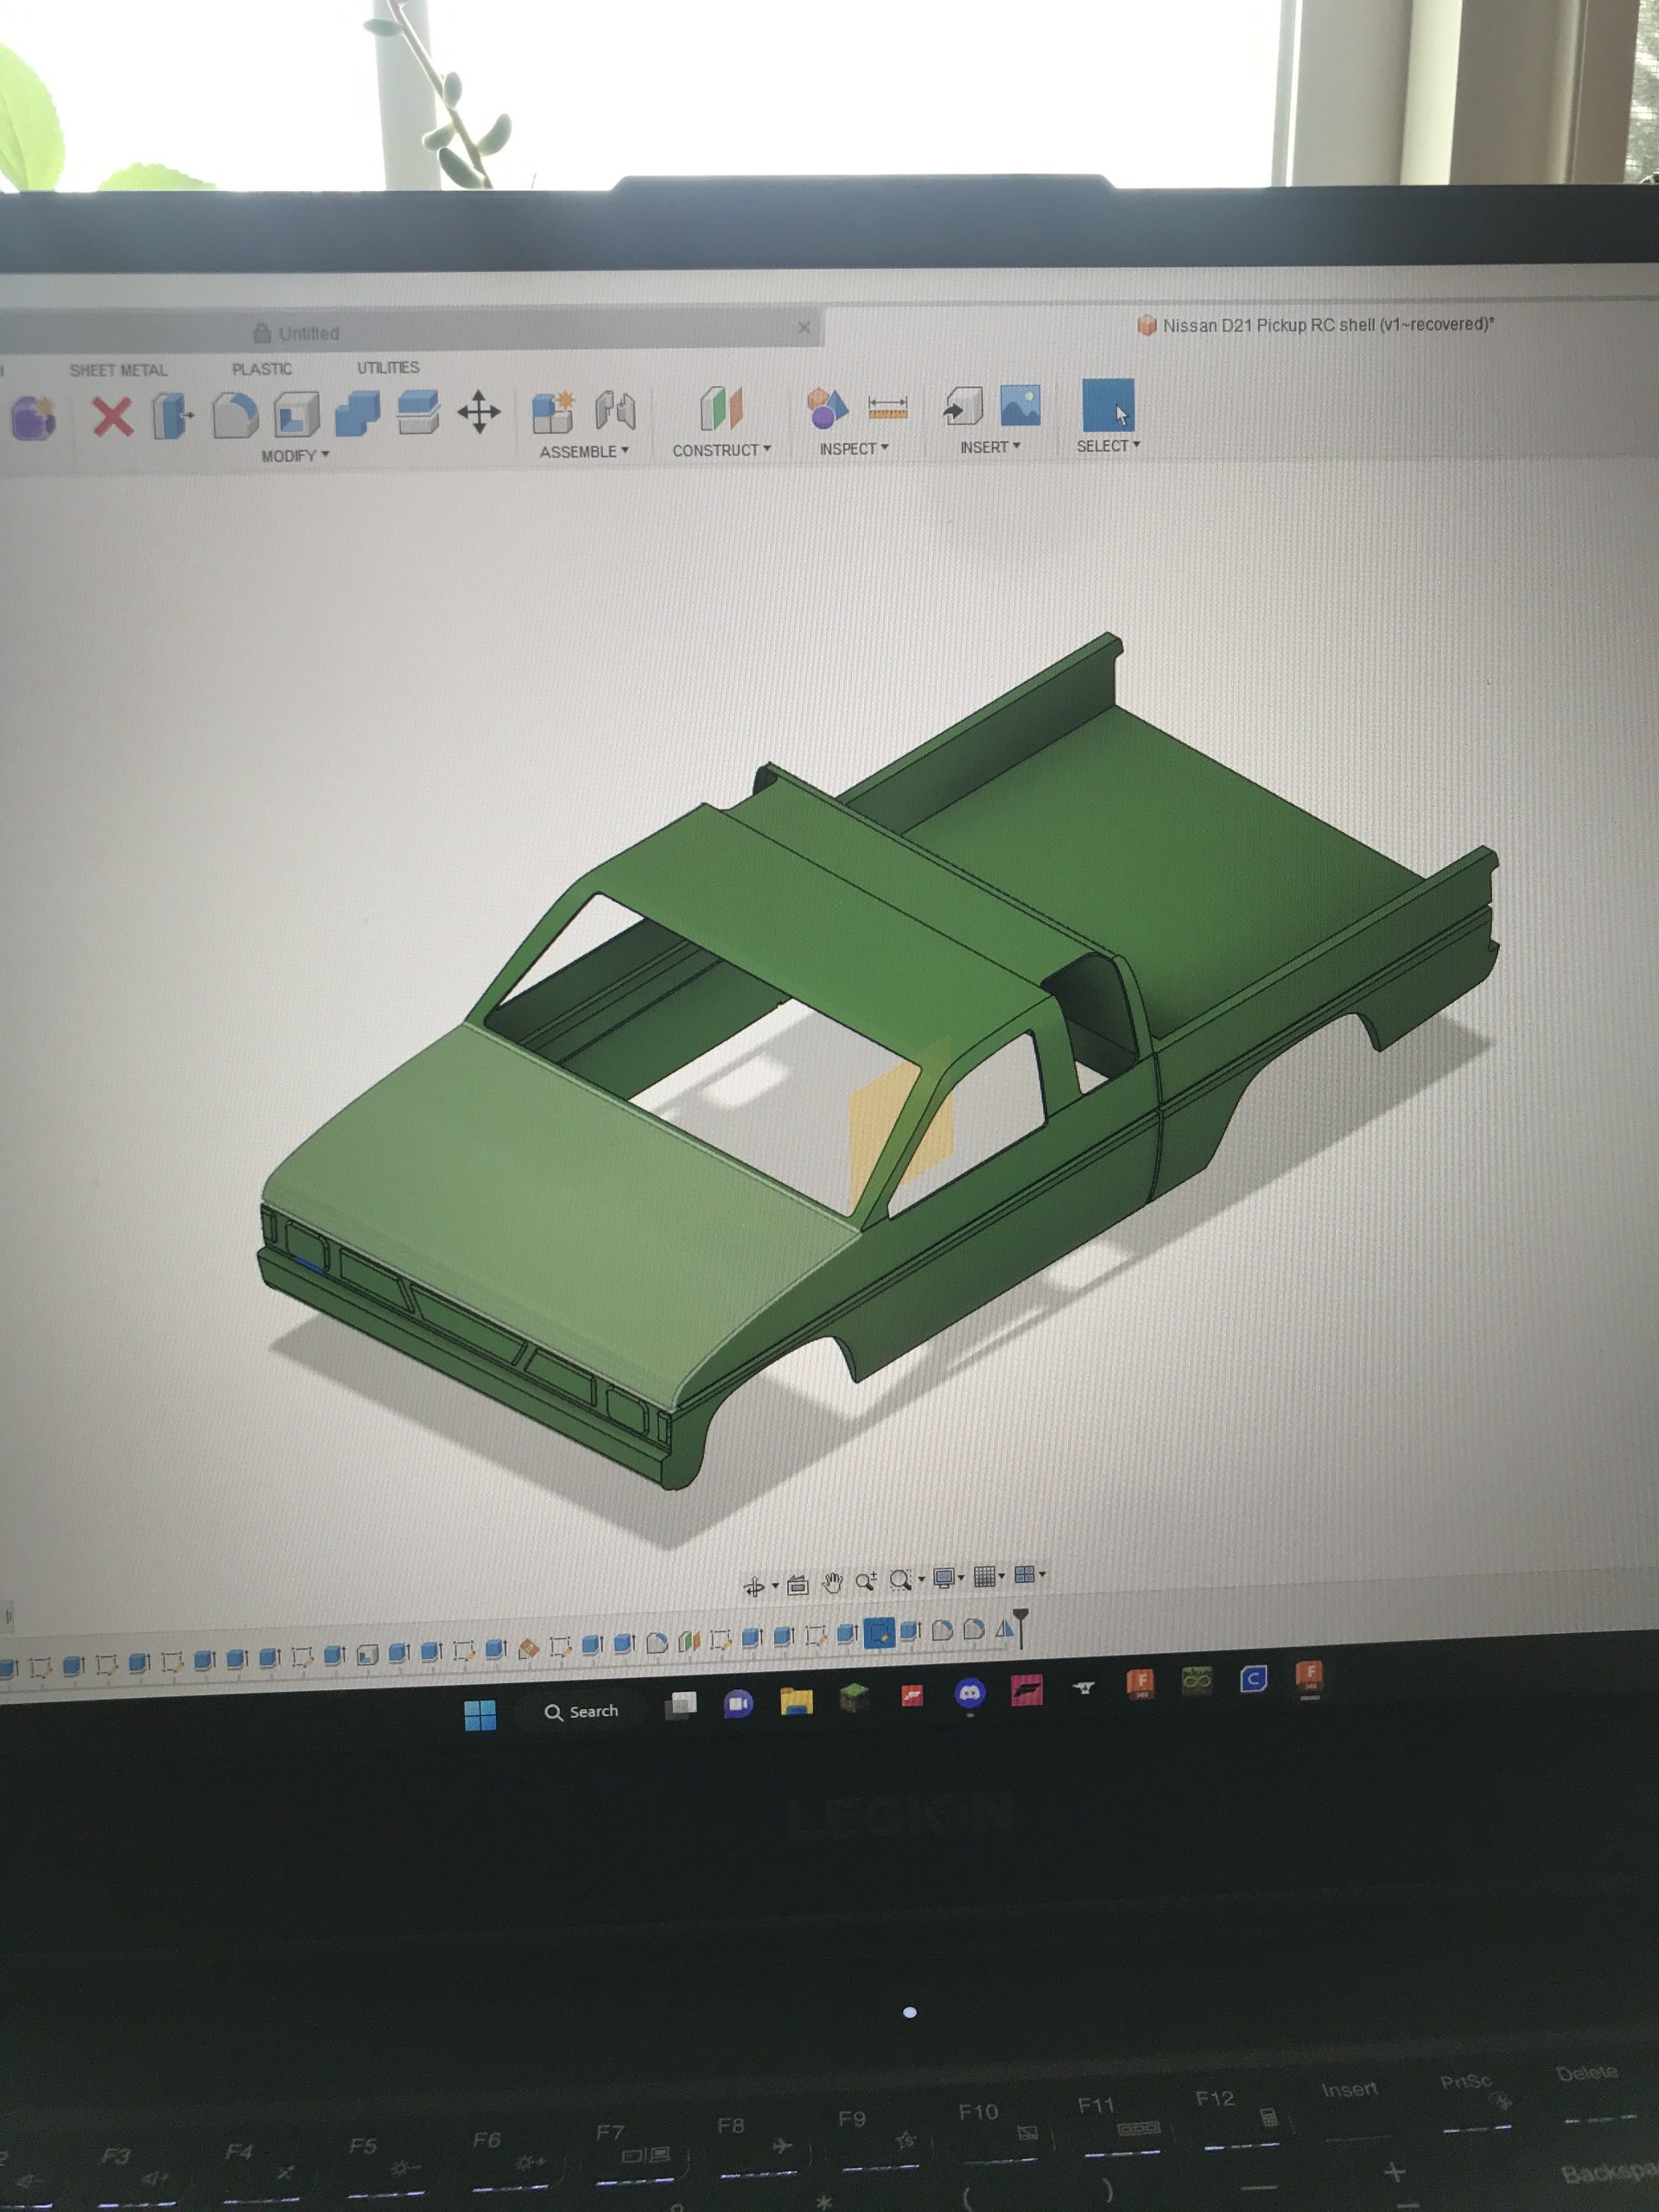Viewport: 1659px width, 2212px height.
Task: Select the Combine tool
Action: 357,413
